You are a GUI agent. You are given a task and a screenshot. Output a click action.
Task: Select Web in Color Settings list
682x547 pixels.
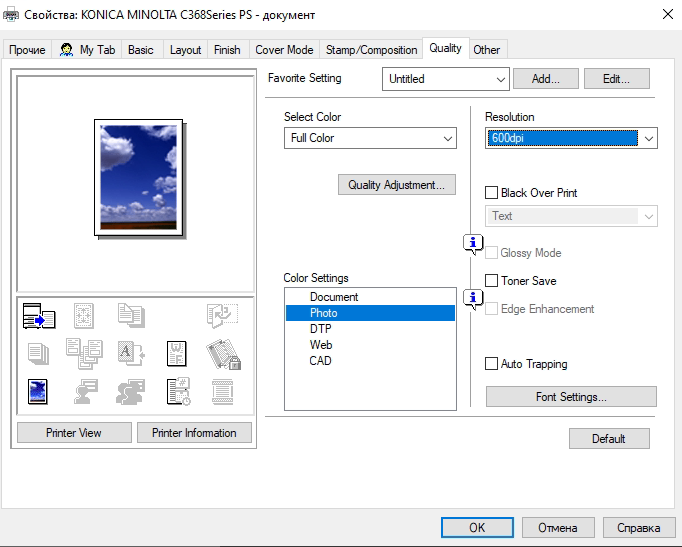click(x=370, y=345)
